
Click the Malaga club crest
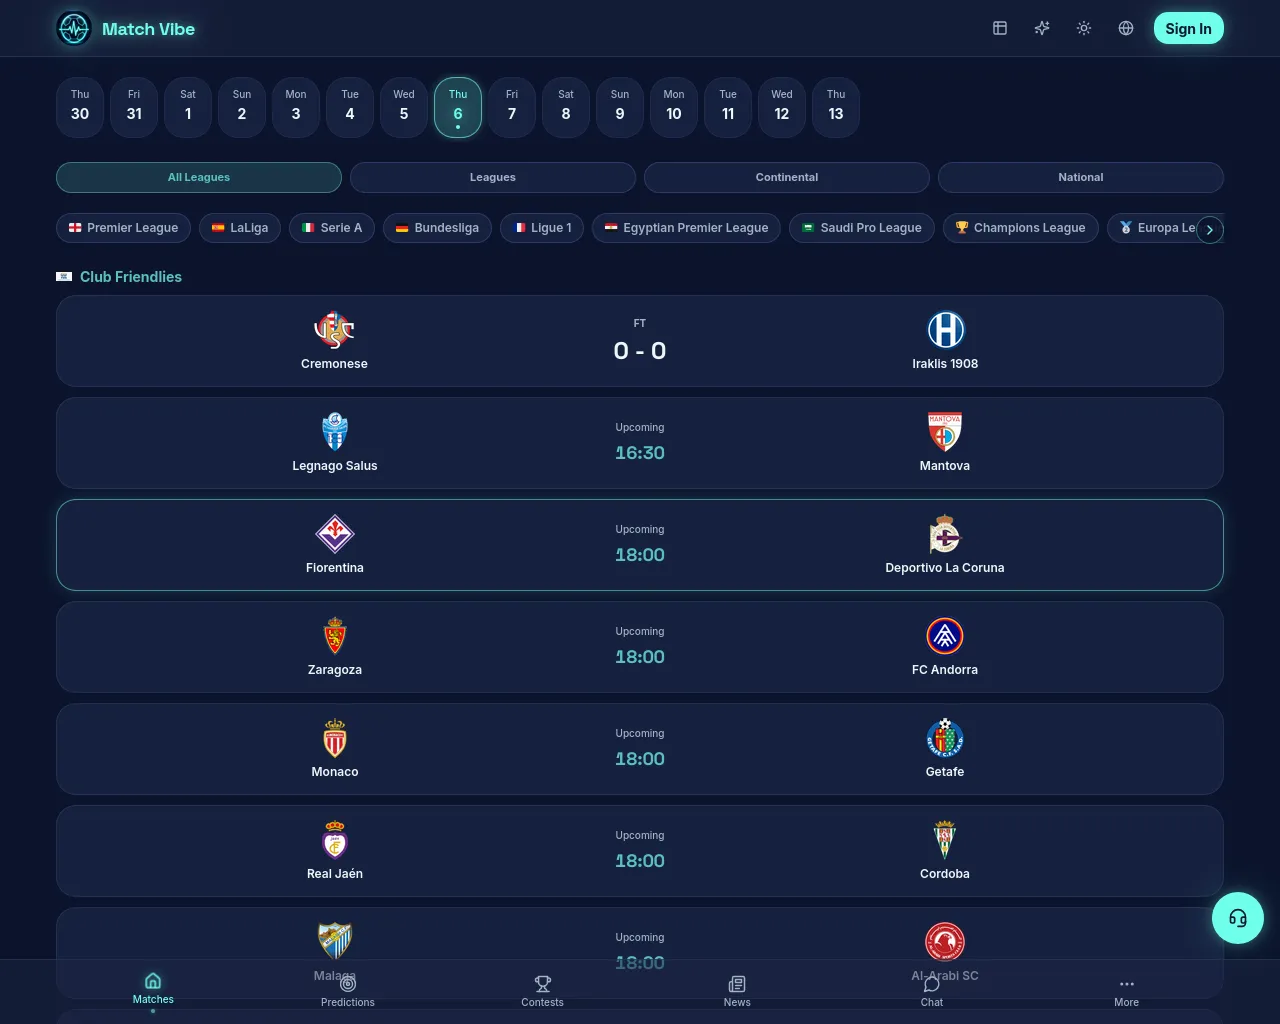[334, 941]
